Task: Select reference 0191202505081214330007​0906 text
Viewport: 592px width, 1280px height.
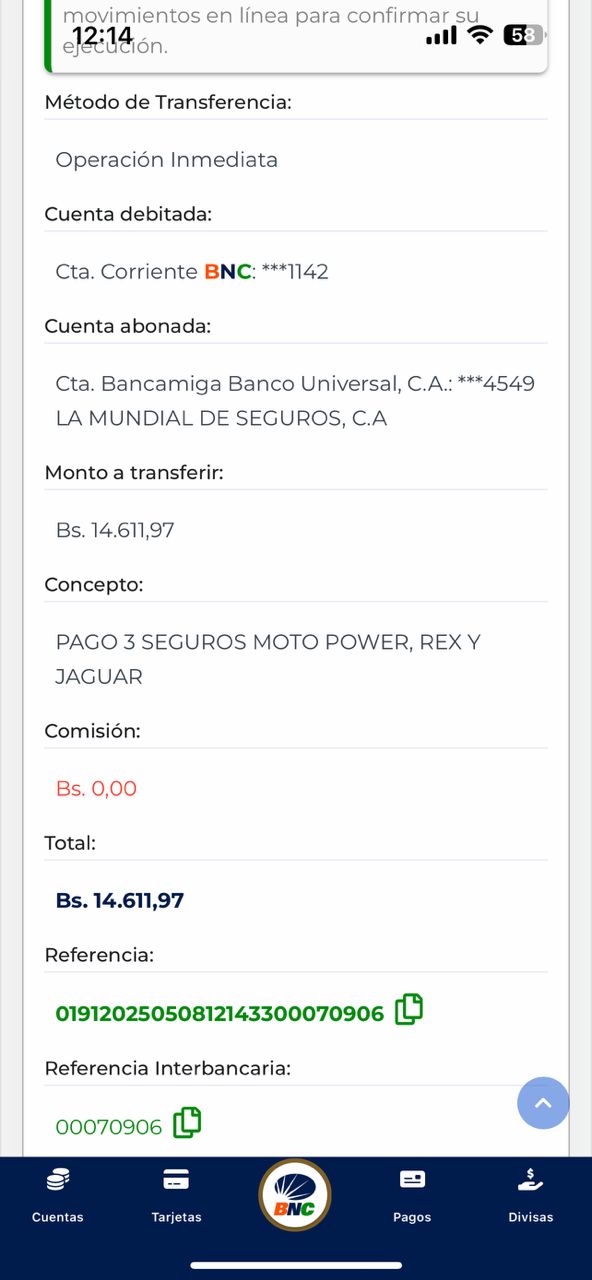Action: [x=219, y=1014]
